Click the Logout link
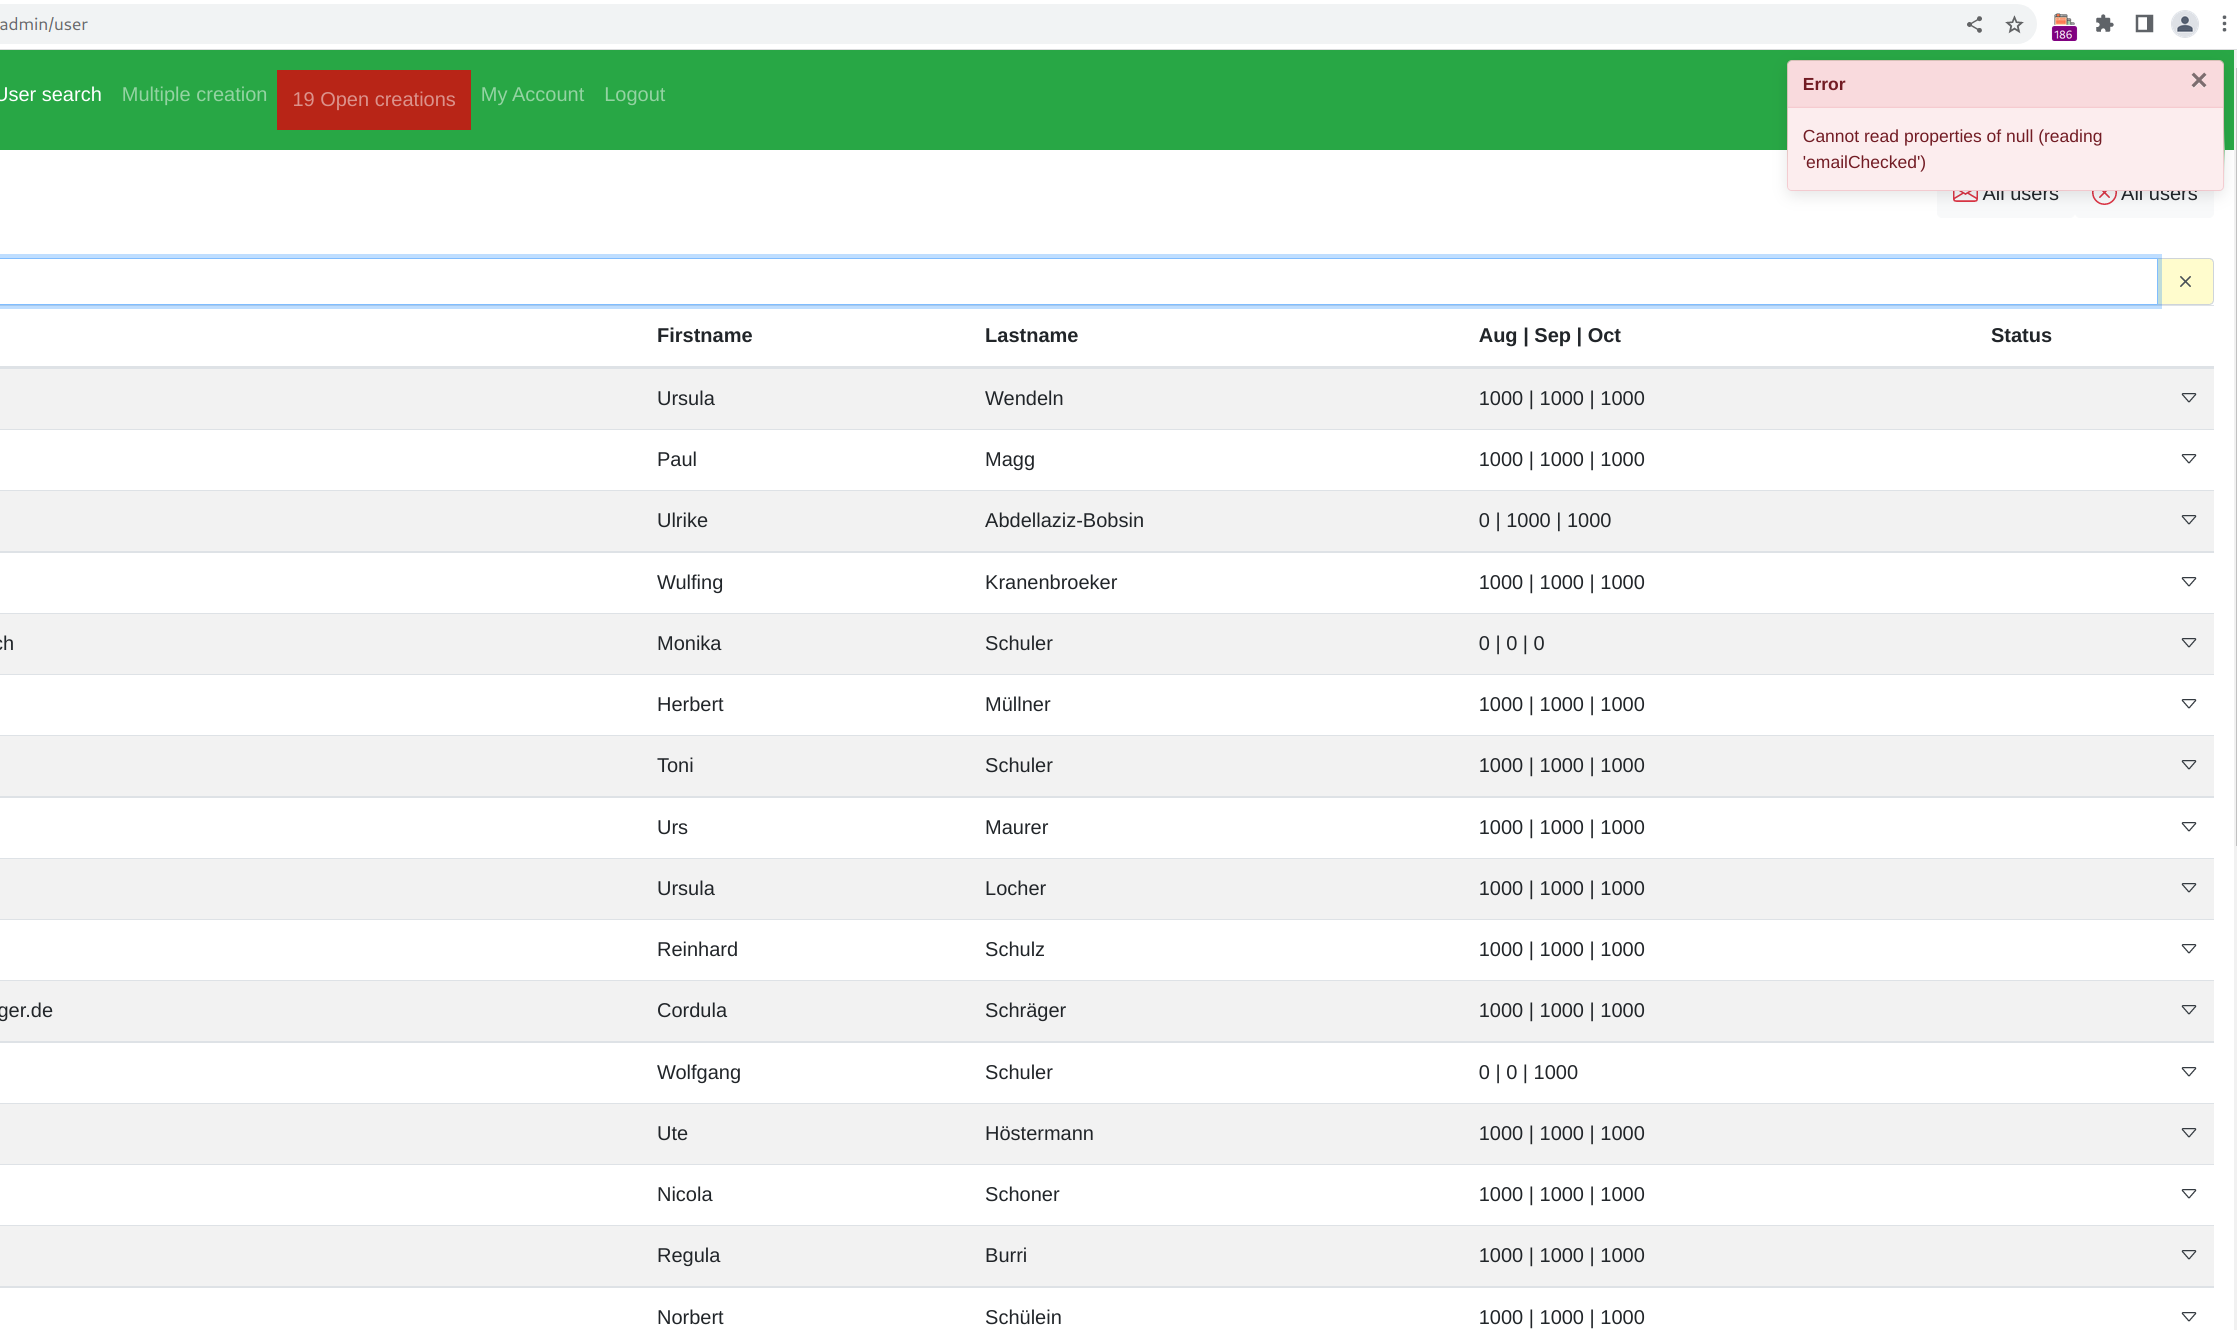Viewport: 2237px width, 1330px height. pos(634,95)
